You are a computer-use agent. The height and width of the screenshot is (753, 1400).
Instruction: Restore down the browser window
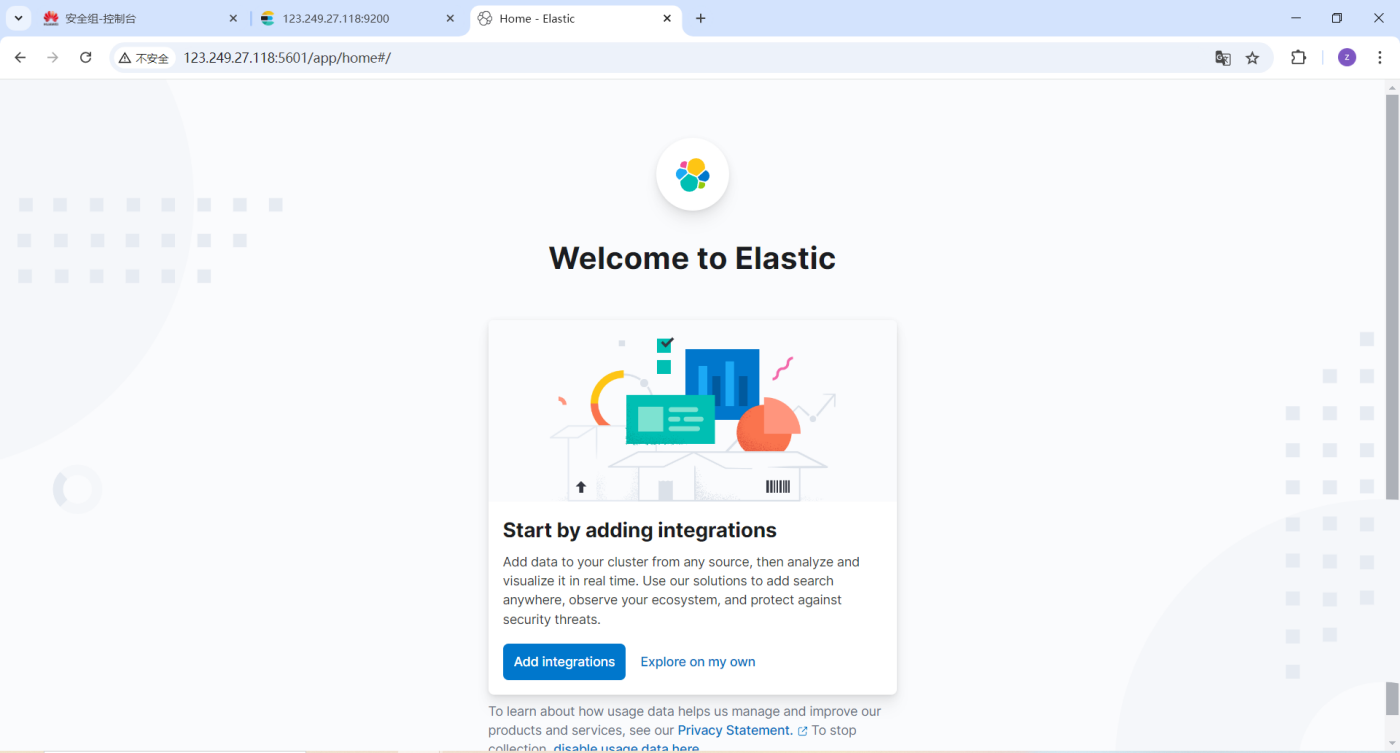(x=1337, y=18)
